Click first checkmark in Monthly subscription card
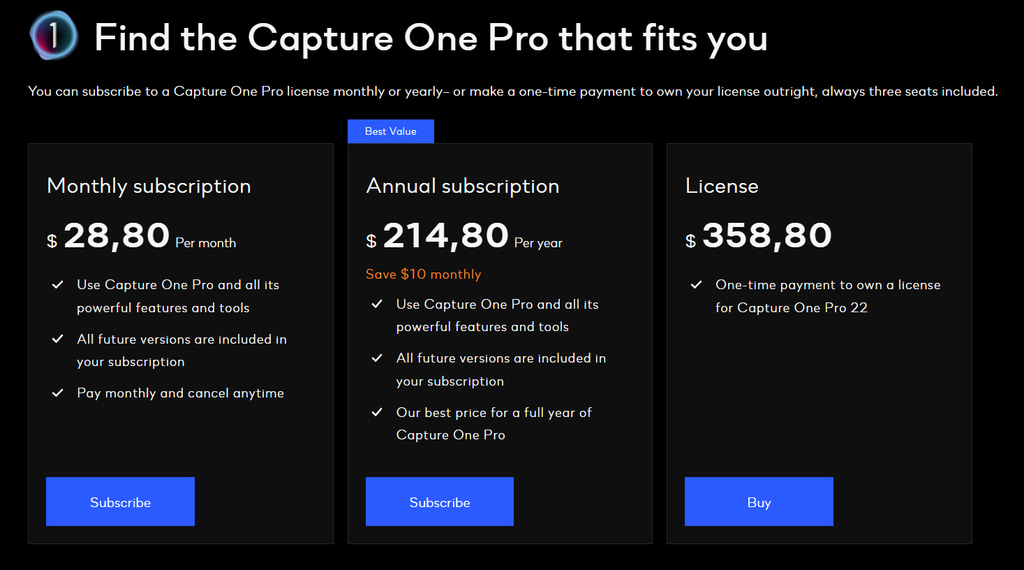Screen dimensions: 1024x570 [x=57, y=285]
